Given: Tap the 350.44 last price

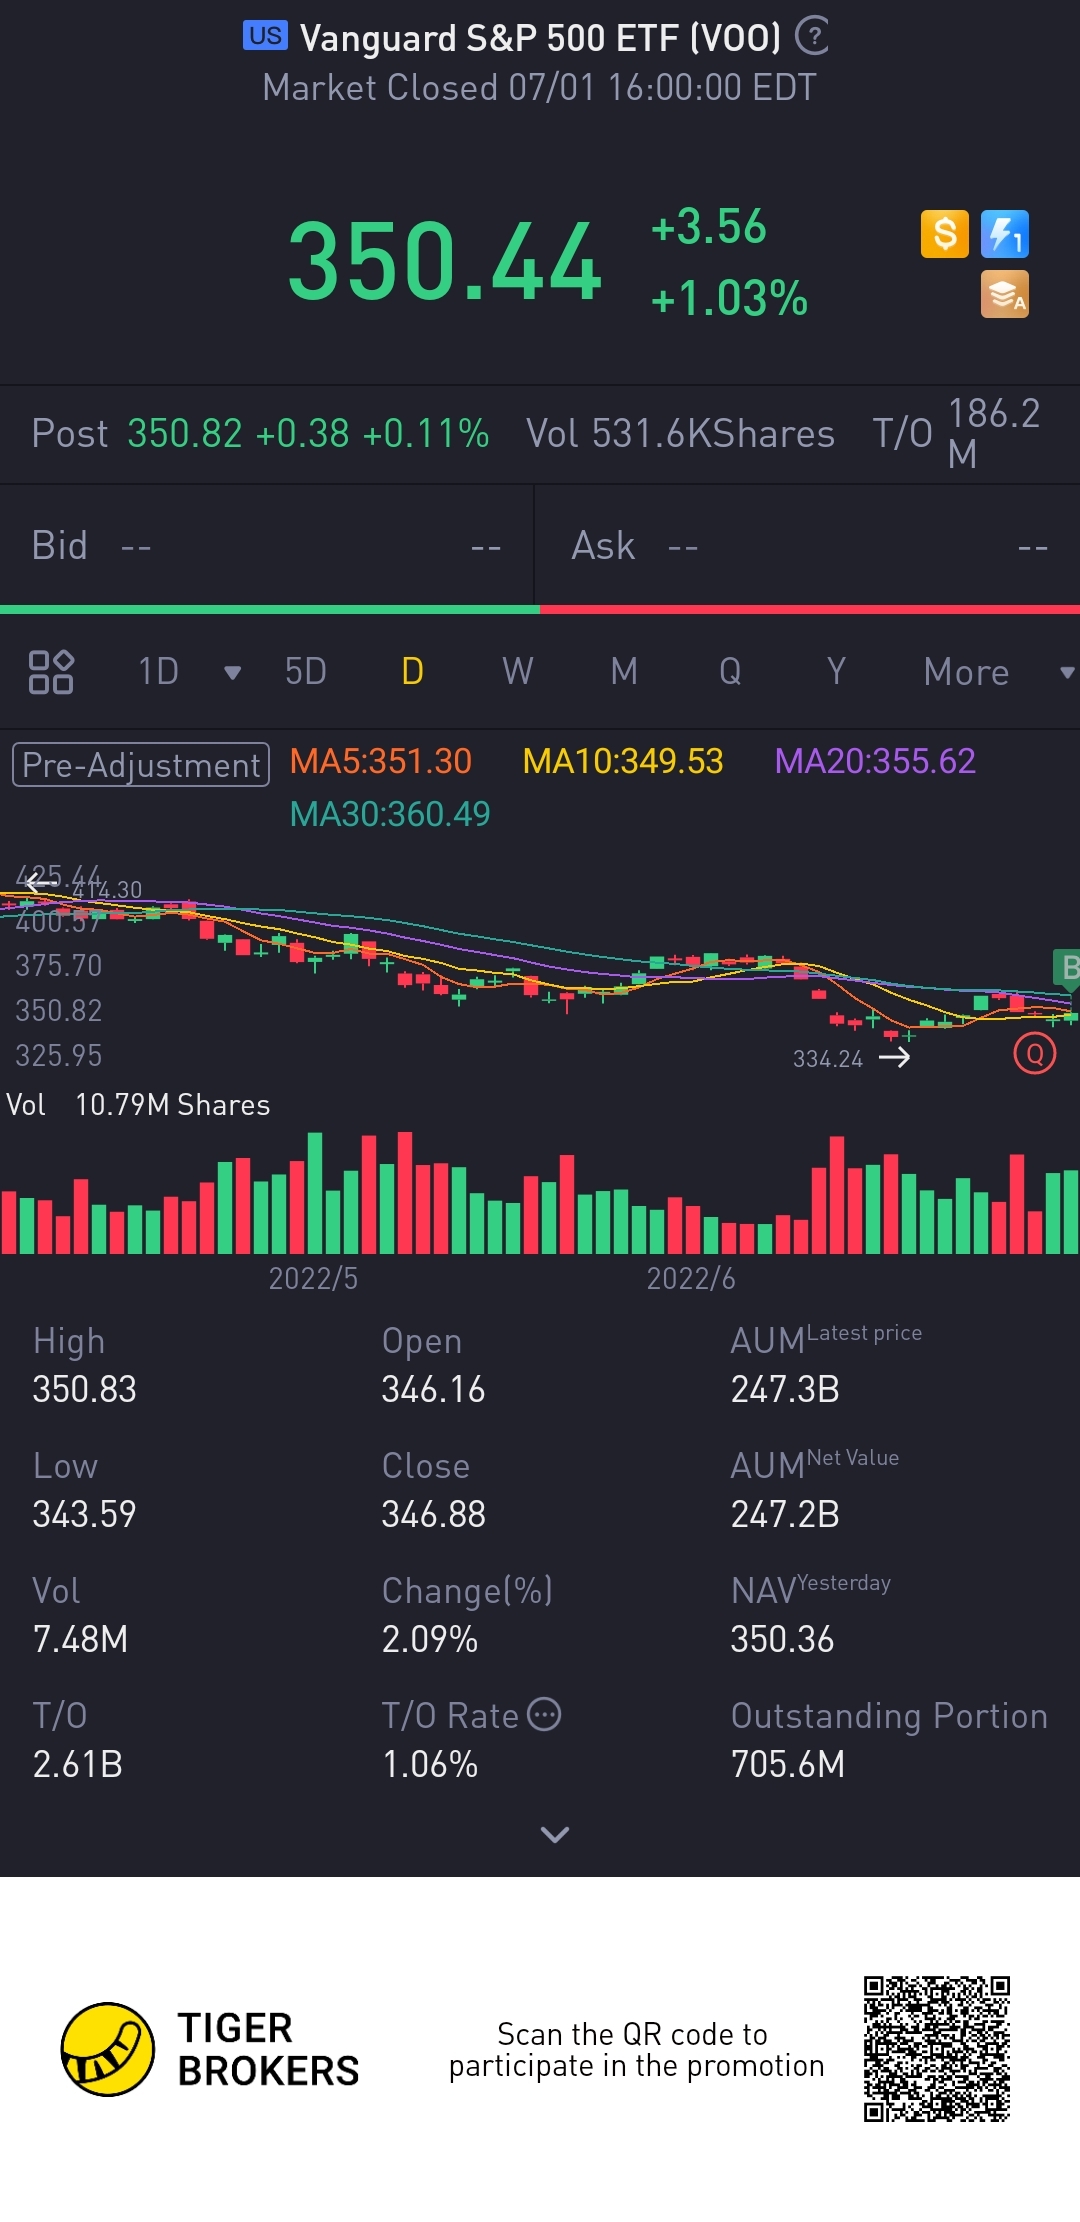Looking at the screenshot, I should pyautogui.click(x=445, y=263).
